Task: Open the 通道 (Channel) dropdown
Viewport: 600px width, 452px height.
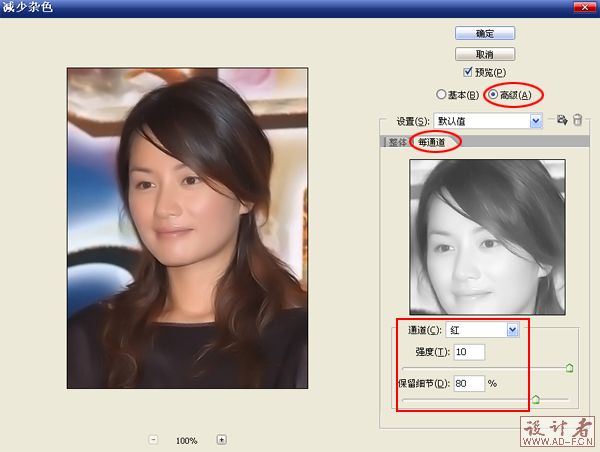Action: 483,330
